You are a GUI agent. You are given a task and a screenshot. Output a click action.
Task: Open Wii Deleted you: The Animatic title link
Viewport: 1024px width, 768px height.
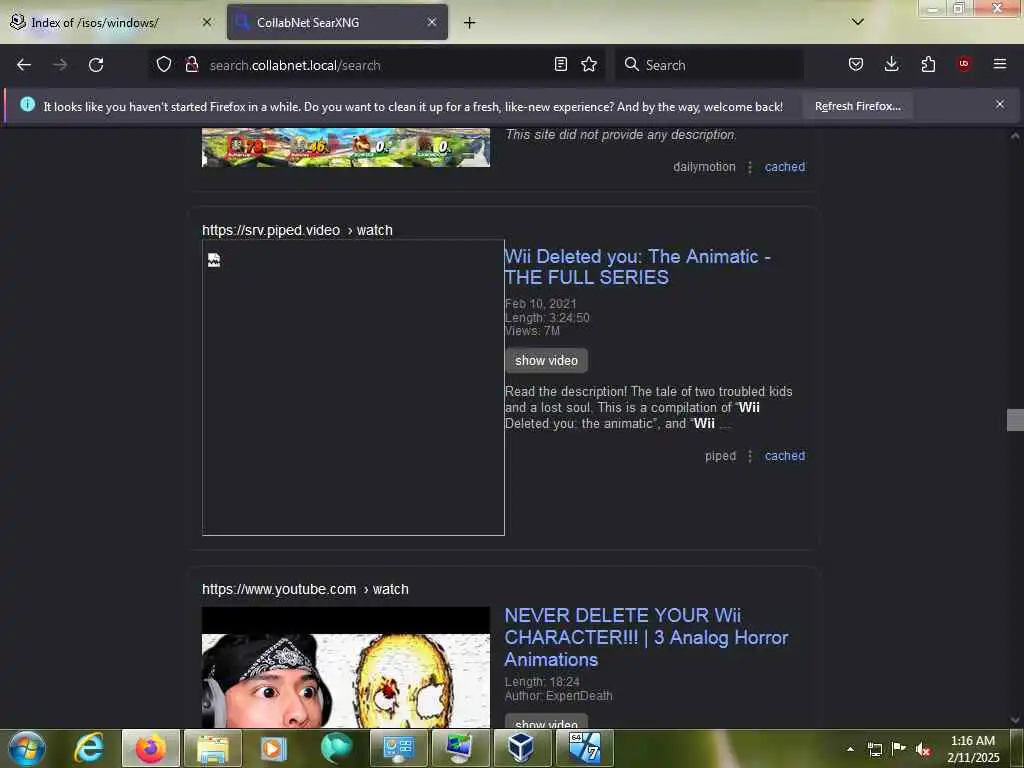[637, 266]
